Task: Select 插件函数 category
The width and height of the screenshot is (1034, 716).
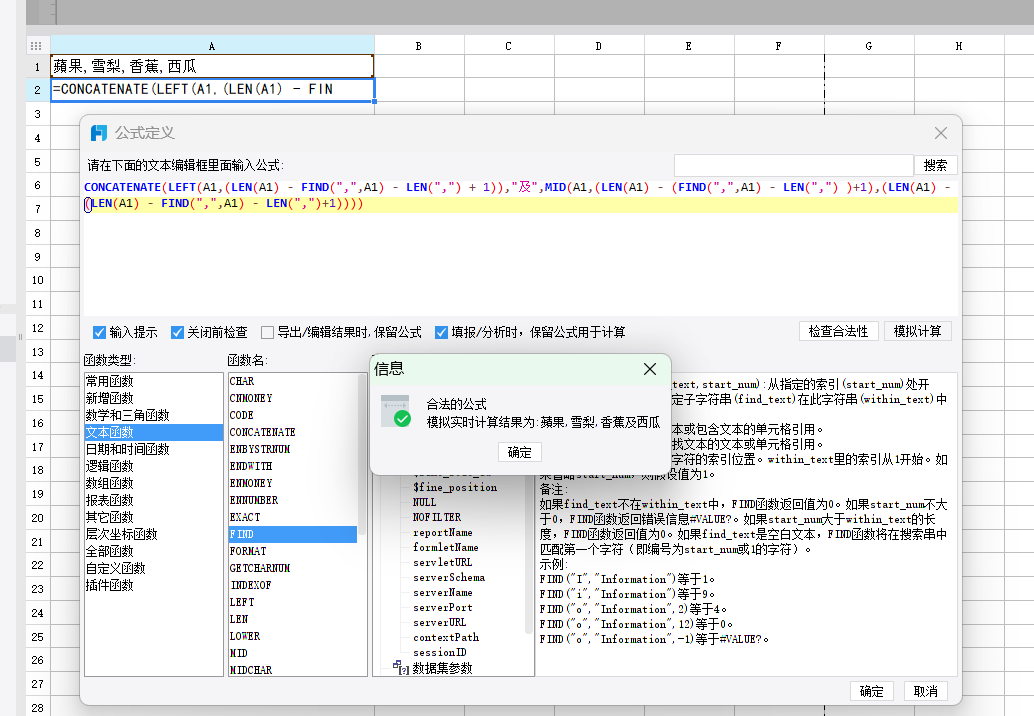Action: click(154, 585)
